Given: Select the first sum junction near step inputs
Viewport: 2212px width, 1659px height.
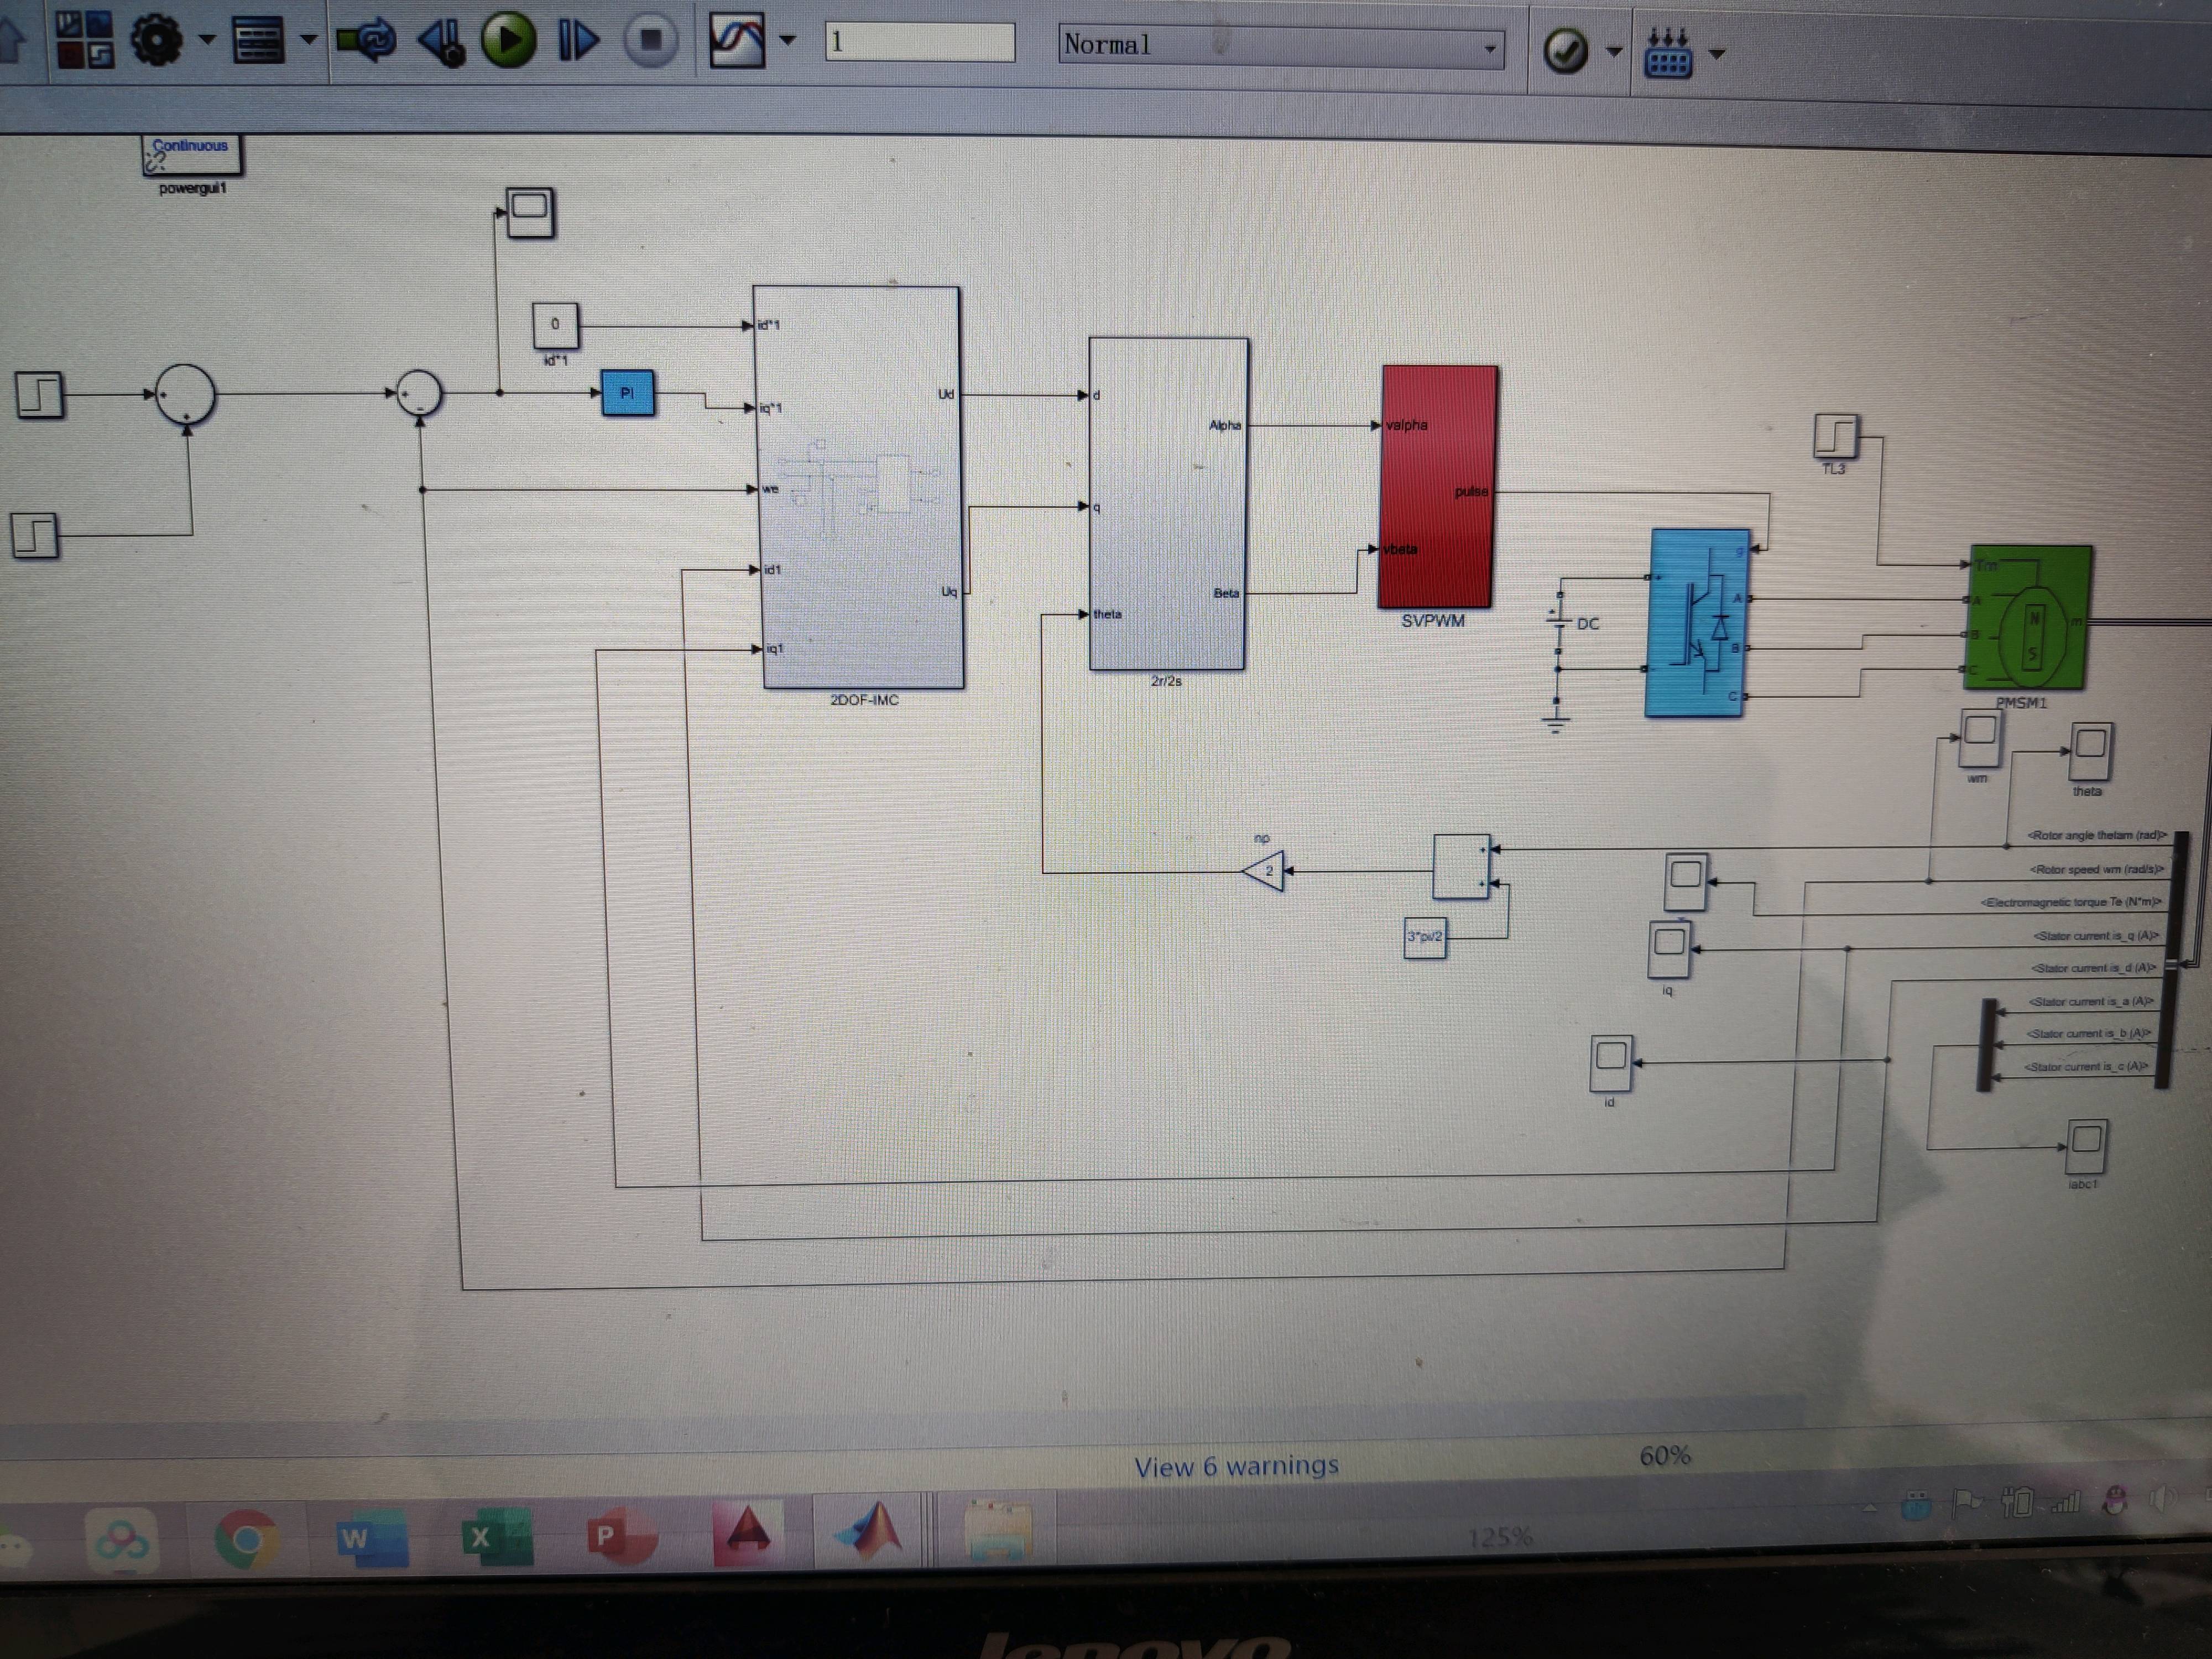Looking at the screenshot, I should pyautogui.click(x=185, y=395).
